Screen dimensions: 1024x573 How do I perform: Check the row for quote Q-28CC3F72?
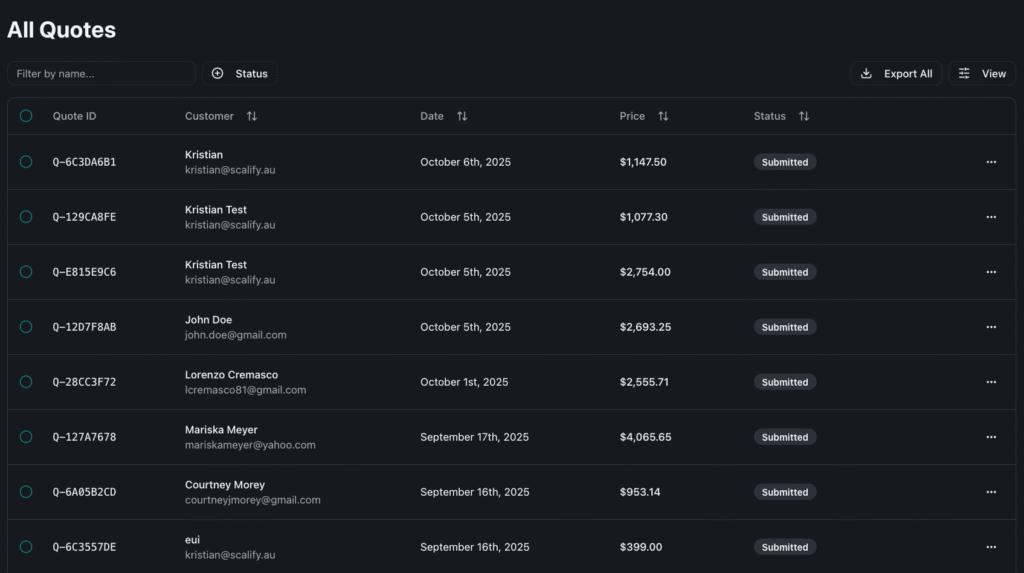tap(26, 382)
